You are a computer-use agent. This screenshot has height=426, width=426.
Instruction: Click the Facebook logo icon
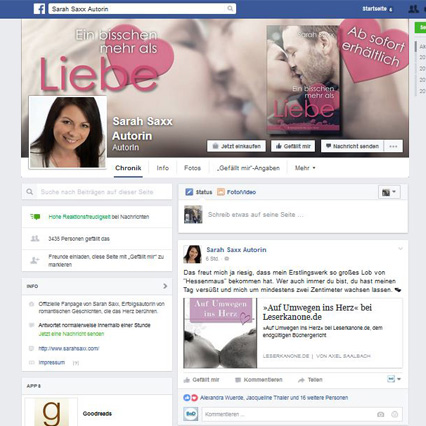click(x=39, y=9)
